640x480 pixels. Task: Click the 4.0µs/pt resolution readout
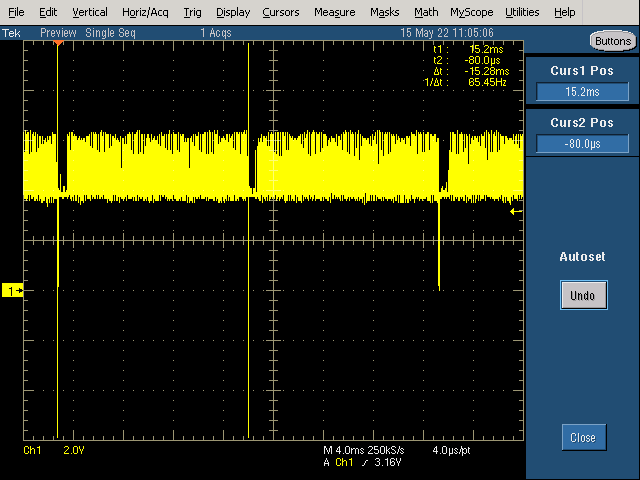tap(451, 450)
